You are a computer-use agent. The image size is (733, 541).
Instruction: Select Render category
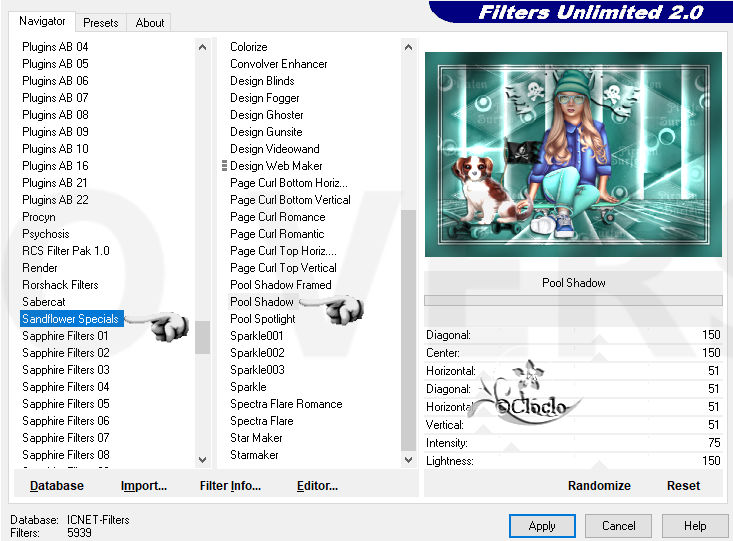pos(40,268)
